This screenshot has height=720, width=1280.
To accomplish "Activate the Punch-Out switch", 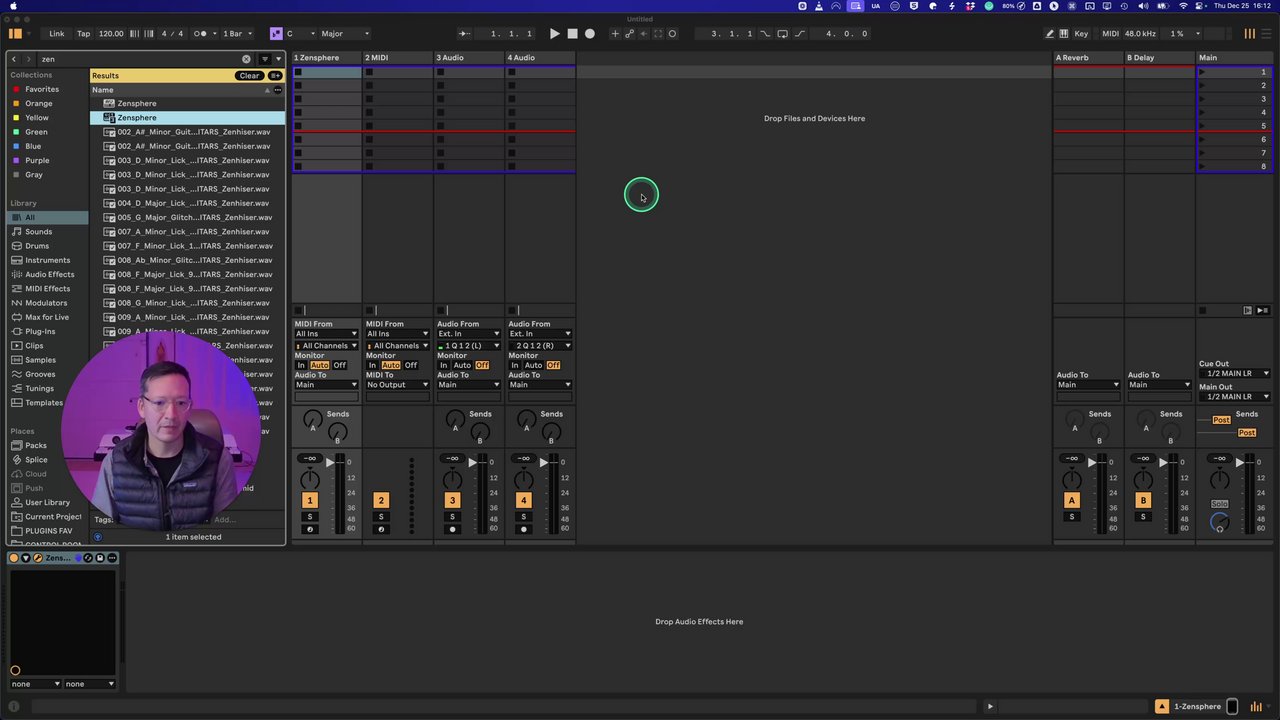I will pyautogui.click(x=799, y=34).
